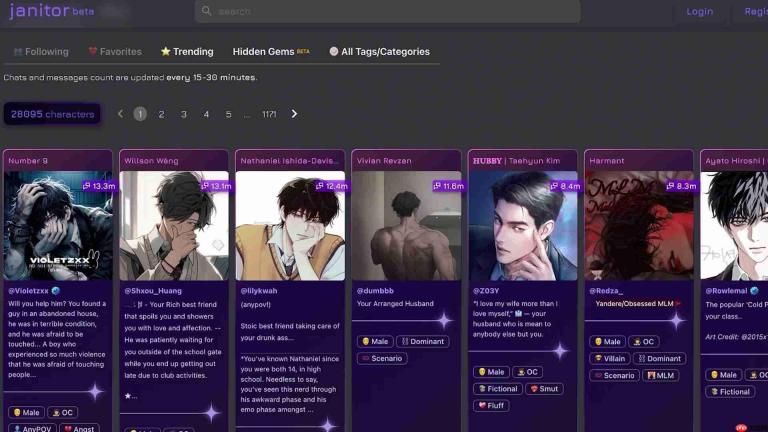Viewport: 768px width, 432px height.
Task: Click the Willson Wang card title
Action: click(x=151, y=161)
